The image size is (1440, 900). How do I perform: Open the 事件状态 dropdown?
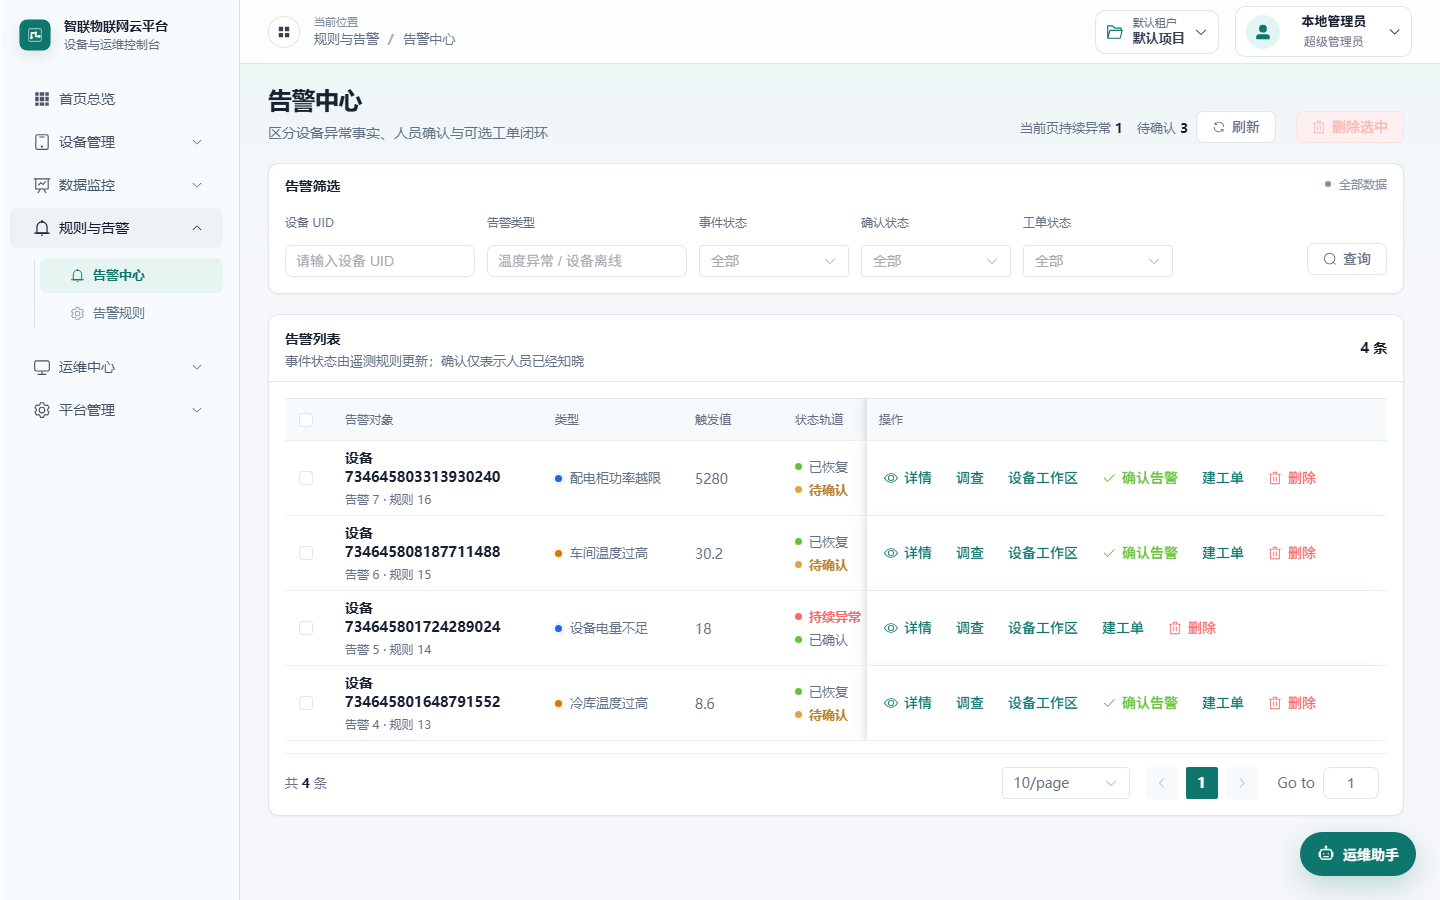774,261
